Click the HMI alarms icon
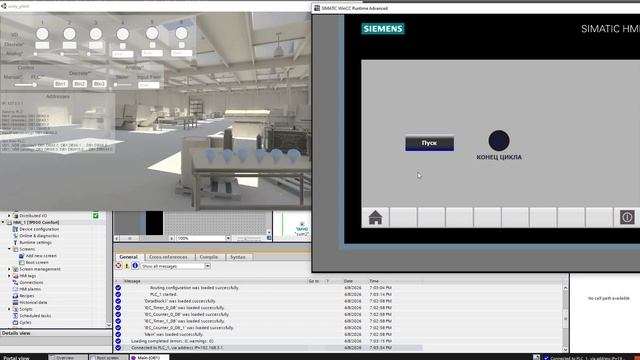 point(15,289)
